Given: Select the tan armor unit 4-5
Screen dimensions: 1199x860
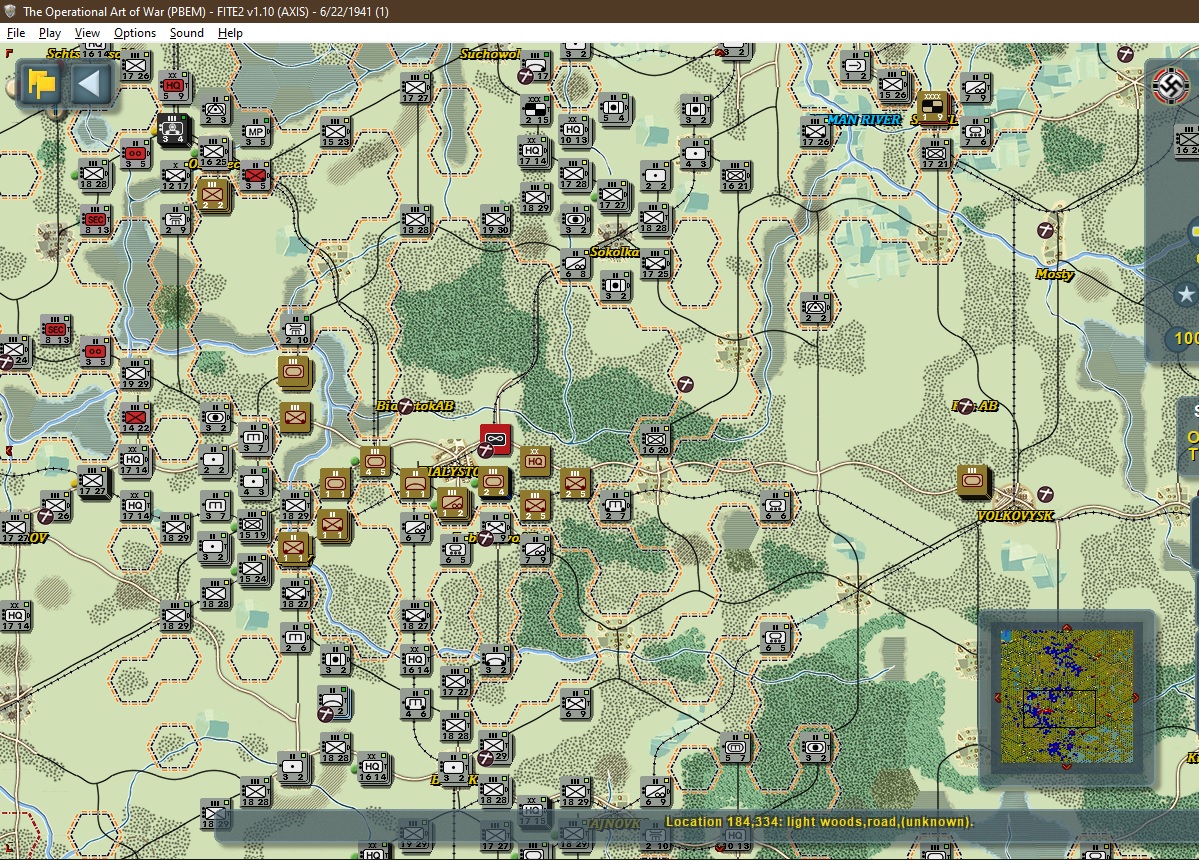Looking at the screenshot, I should (x=375, y=462).
